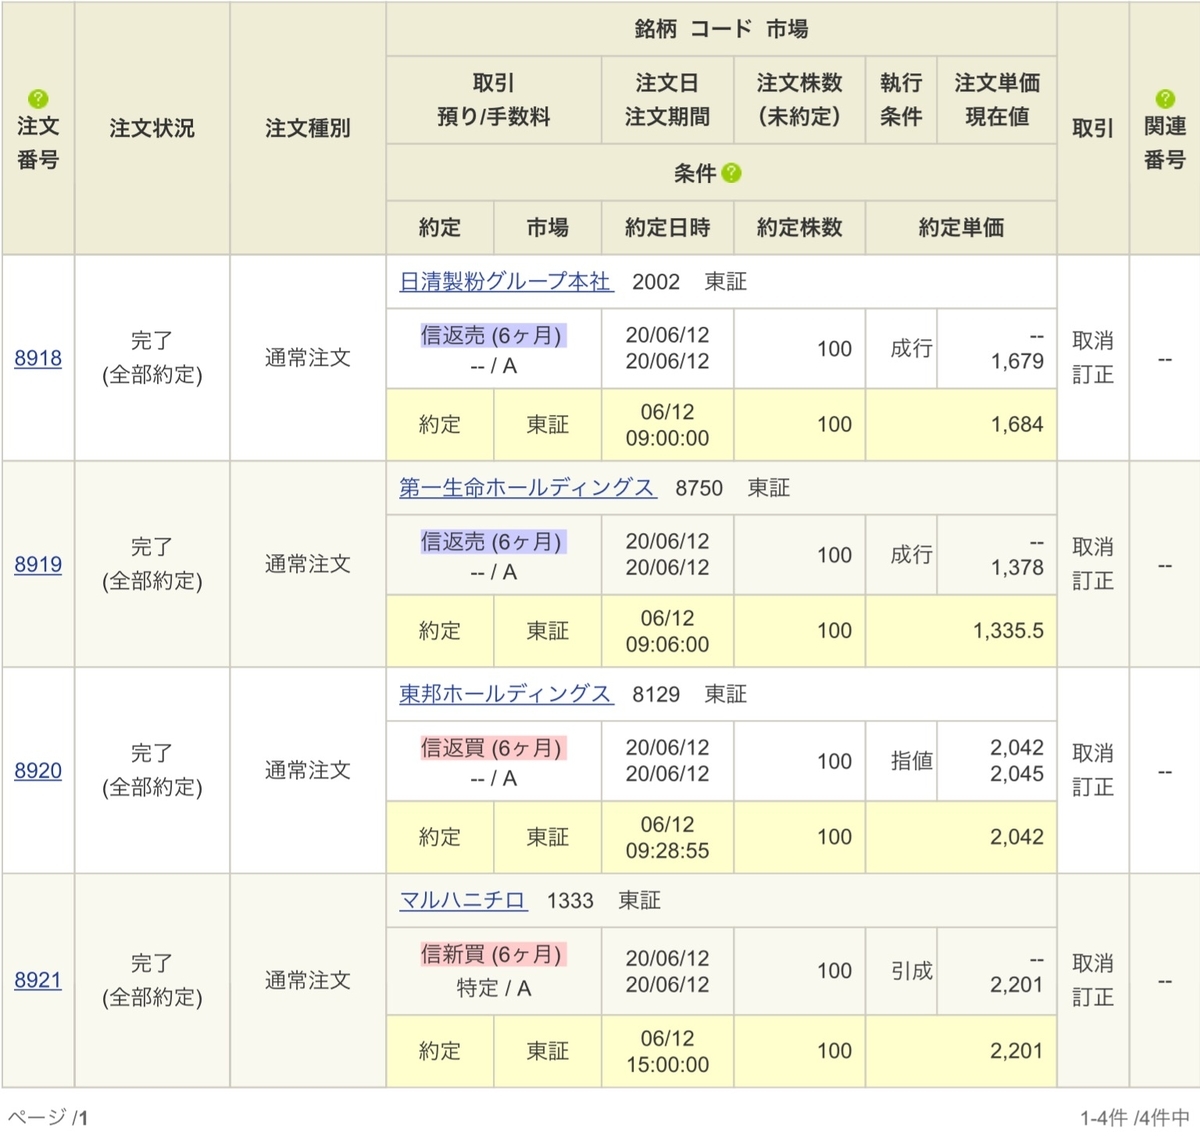Image resolution: width=1200 pixels, height=1138 pixels.
Task: Click 訂正 for order 8918
Action: click(x=1093, y=375)
